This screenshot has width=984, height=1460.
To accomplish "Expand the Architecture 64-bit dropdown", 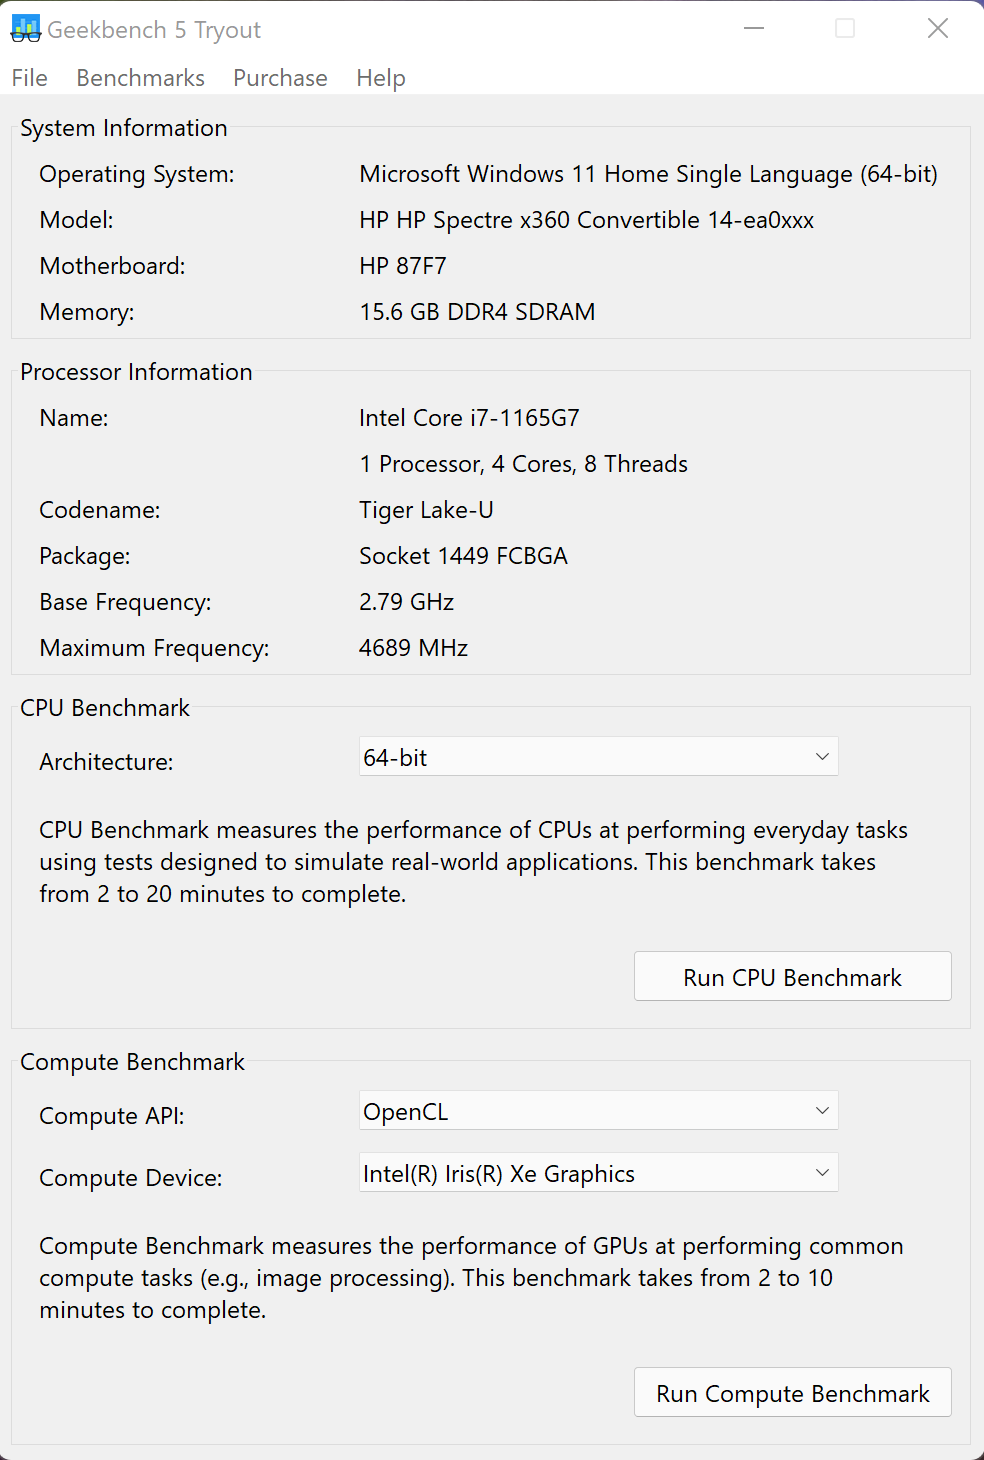I will [598, 757].
